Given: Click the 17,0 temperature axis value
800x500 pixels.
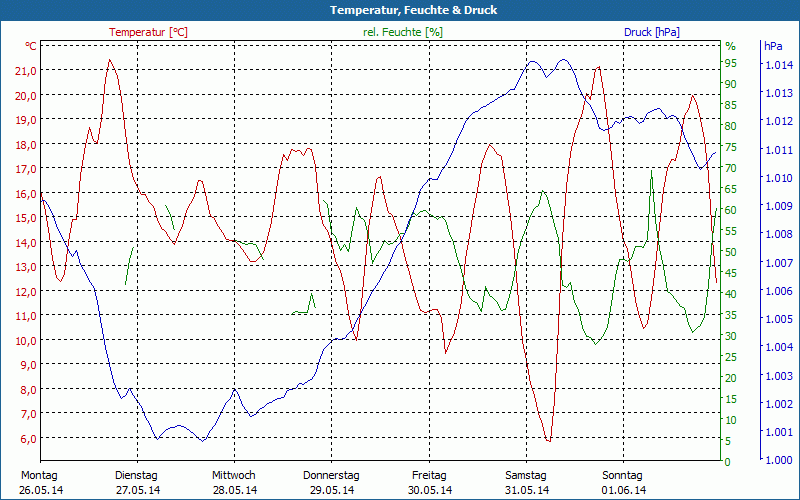Looking at the screenshot, I should coord(26,169).
